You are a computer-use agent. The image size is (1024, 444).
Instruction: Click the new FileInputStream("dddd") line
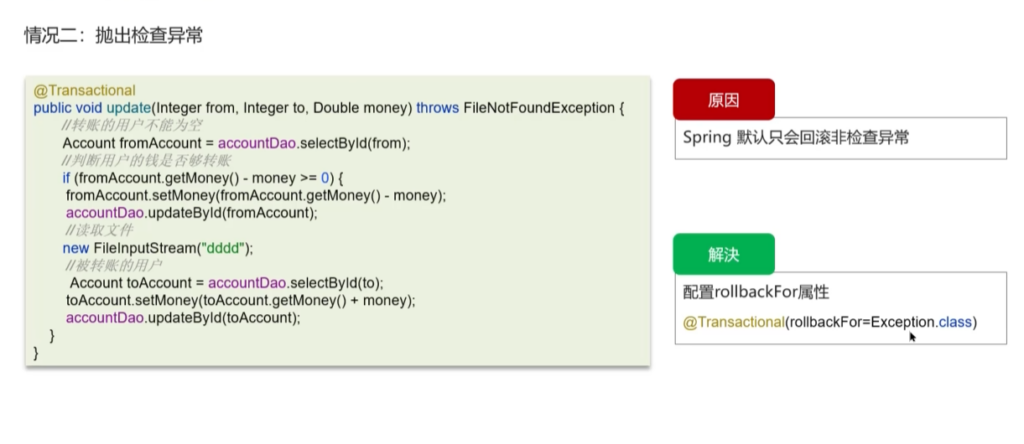click(x=158, y=248)
